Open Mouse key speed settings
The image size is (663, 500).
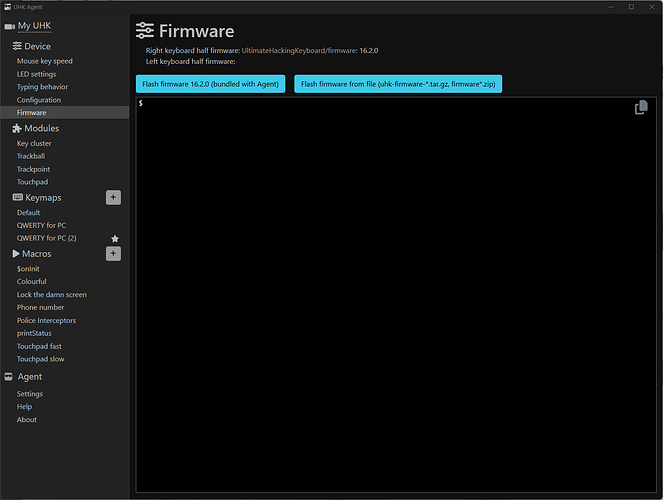[x=44, y=61]
